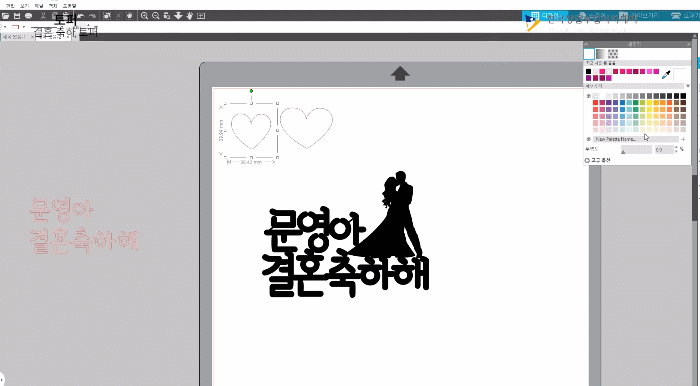Screen dimensions: 700x386
Task: Zoom in with the magnifier plus icon
Action: click(x=144, y=16)
